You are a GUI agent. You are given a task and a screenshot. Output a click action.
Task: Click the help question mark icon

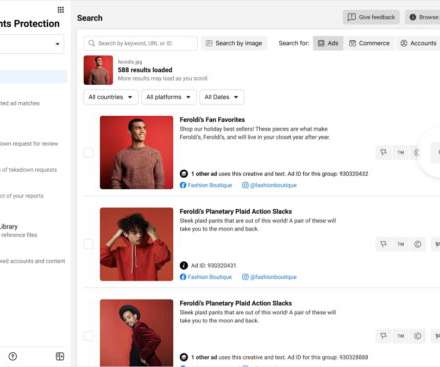tap(13, 356)
